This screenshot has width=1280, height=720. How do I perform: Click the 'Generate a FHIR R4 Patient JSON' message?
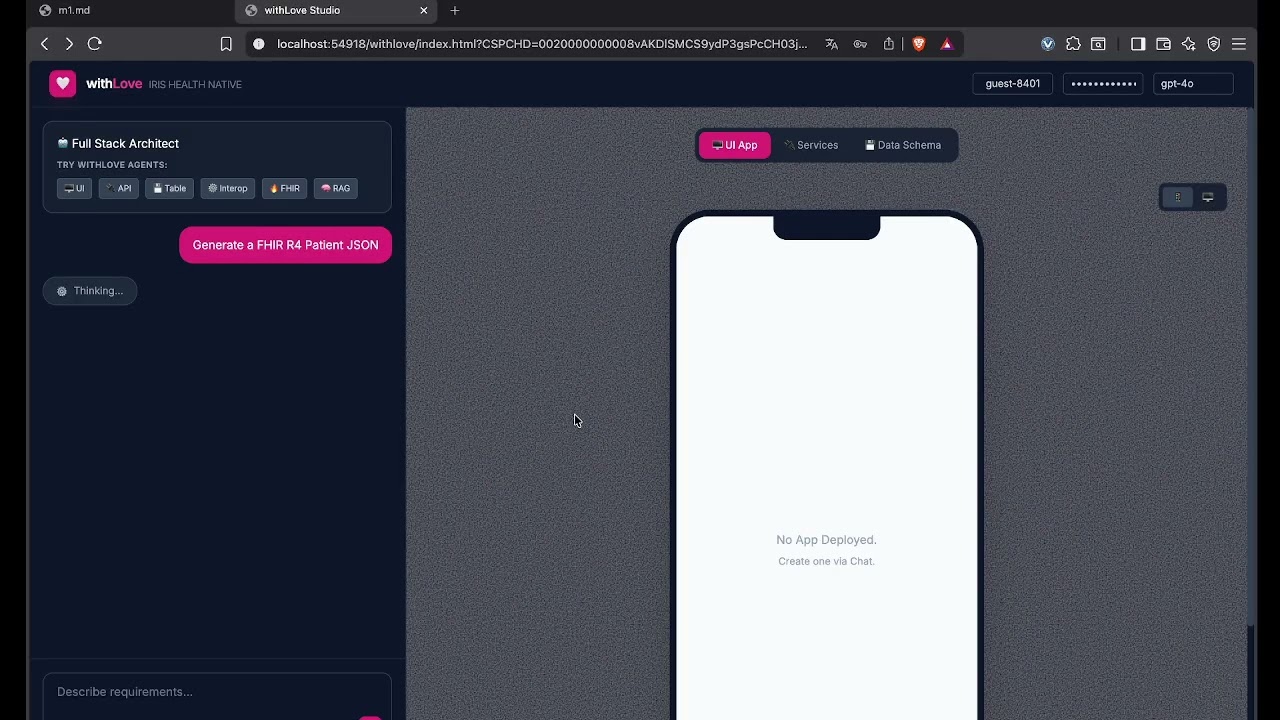click(285, 245)
